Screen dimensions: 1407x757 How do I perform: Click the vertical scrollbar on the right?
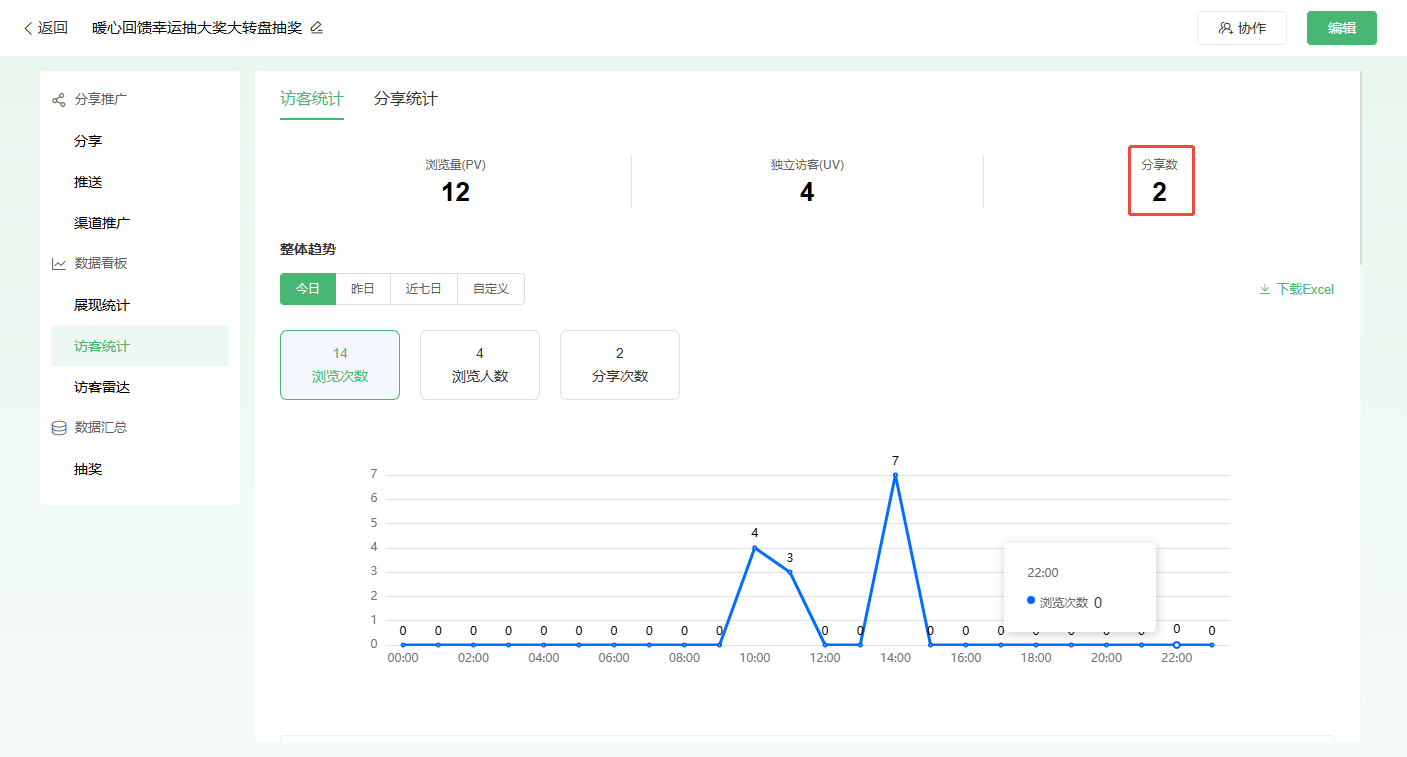[x=1362, y=170]
